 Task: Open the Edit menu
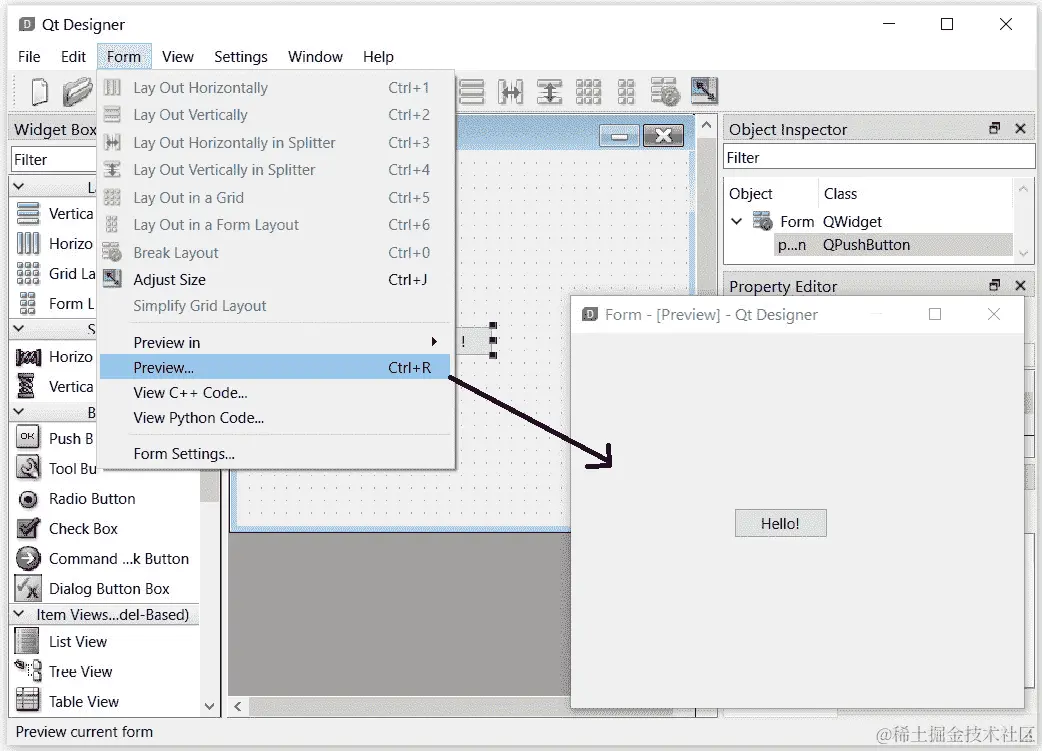pyautogui.click(x=73, y=56)
